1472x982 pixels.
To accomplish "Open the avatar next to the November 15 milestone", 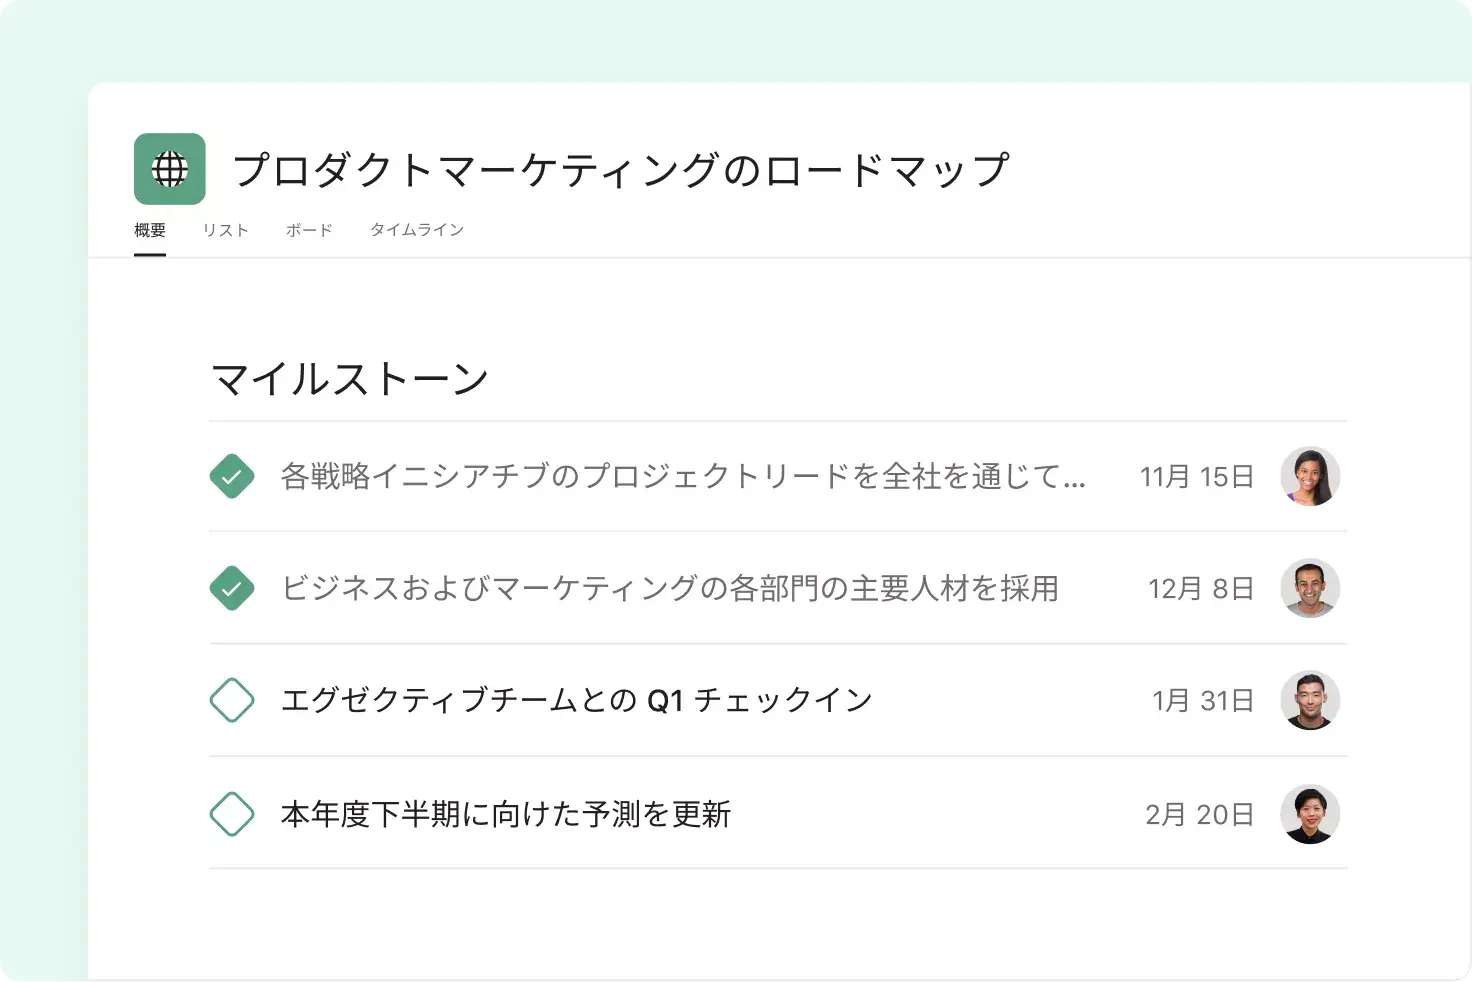I will pos(1310,477).
